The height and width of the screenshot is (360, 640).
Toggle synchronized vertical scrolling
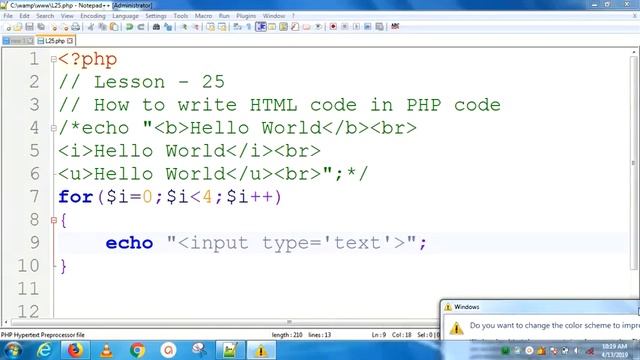point(210,27)
